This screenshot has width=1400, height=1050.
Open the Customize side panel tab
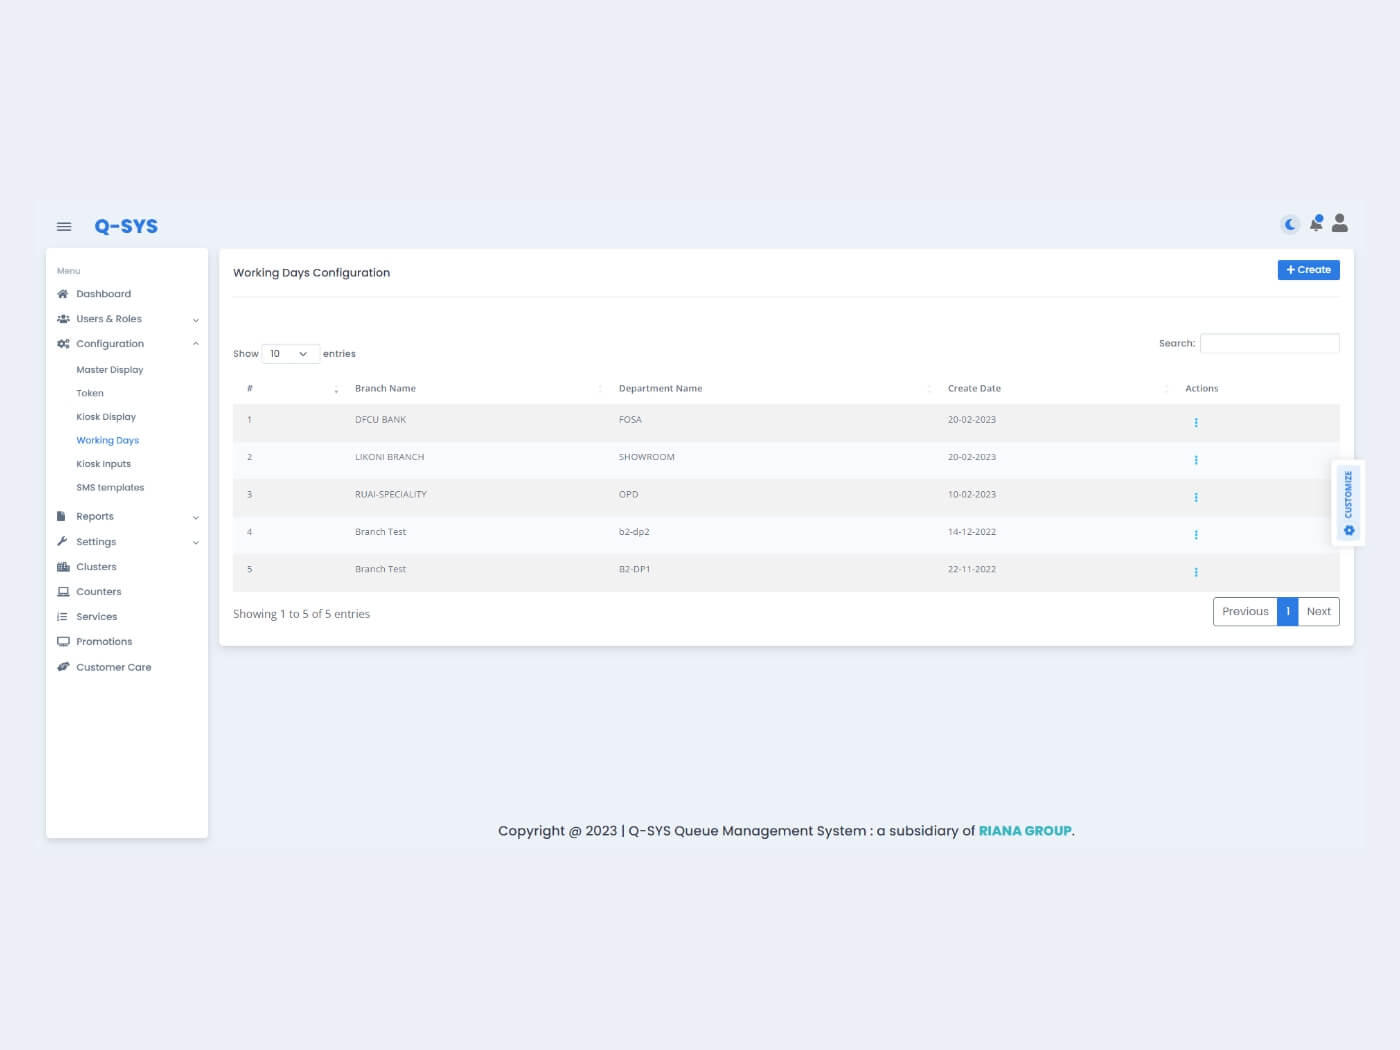tap(1348, 503)
